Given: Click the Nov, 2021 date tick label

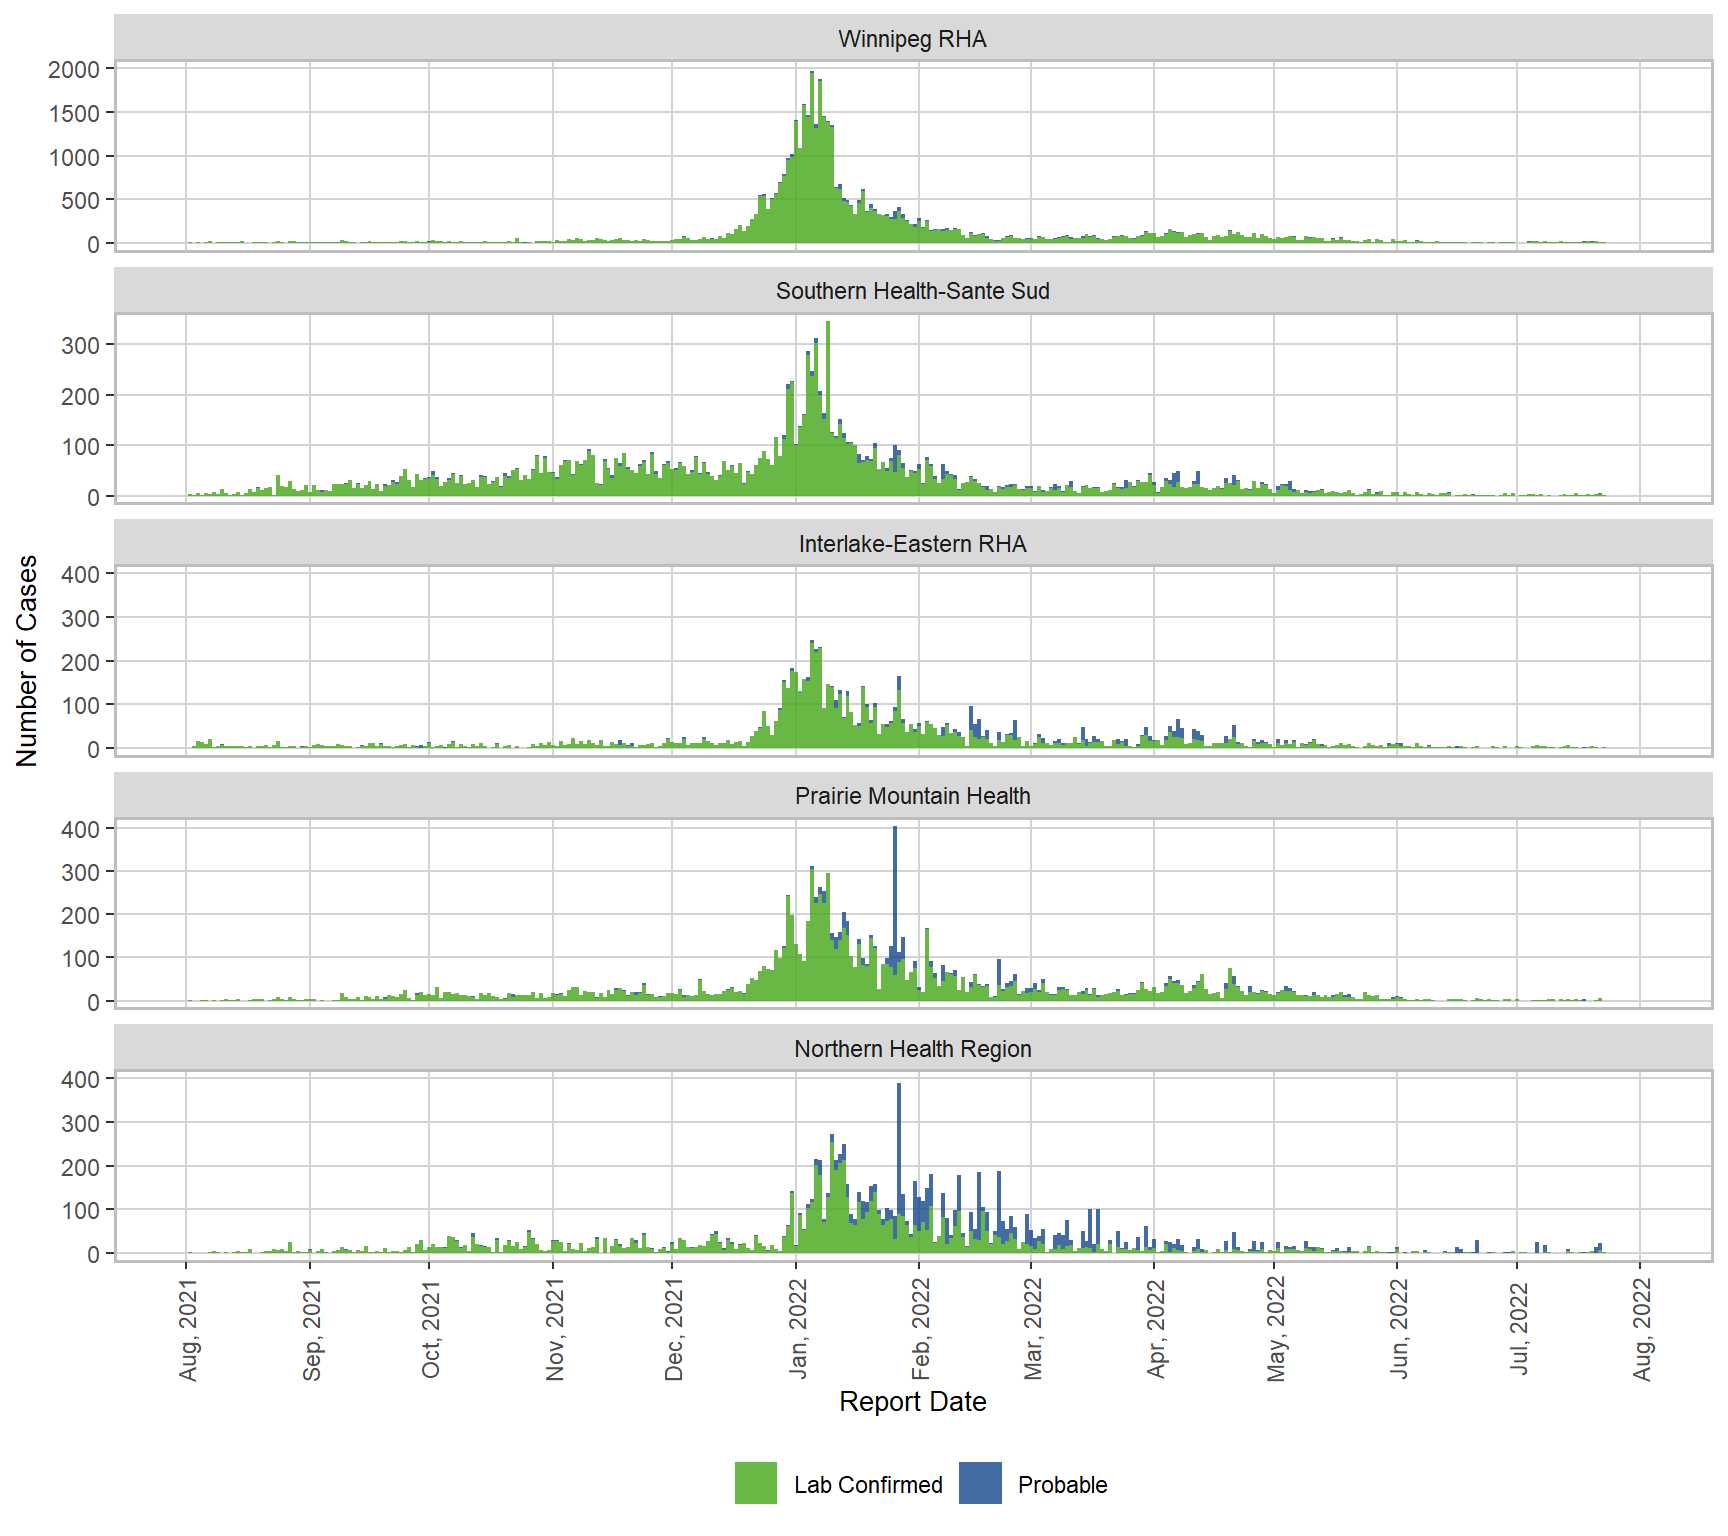Looking at the screenshot, I should click(x=555, y=1329).
